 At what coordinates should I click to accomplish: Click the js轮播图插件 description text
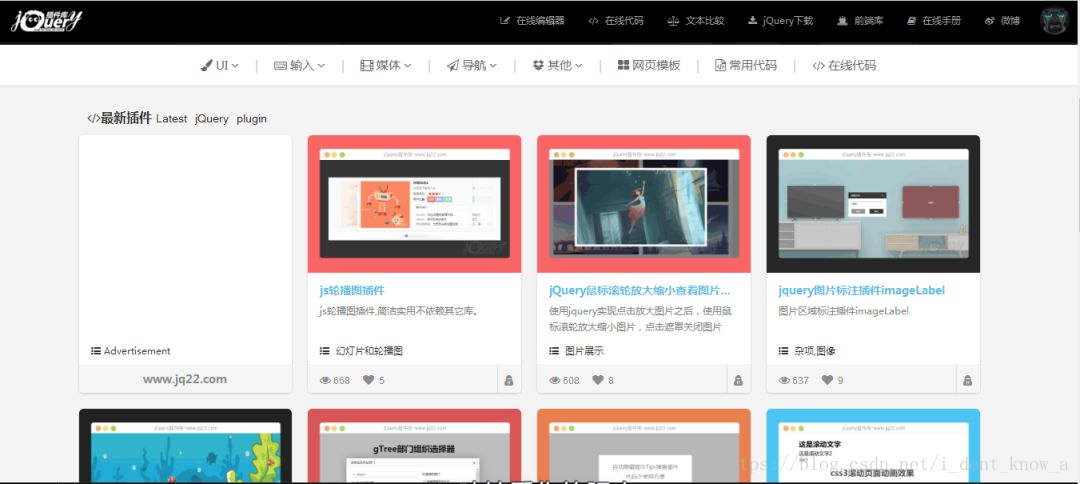point(399,311)
